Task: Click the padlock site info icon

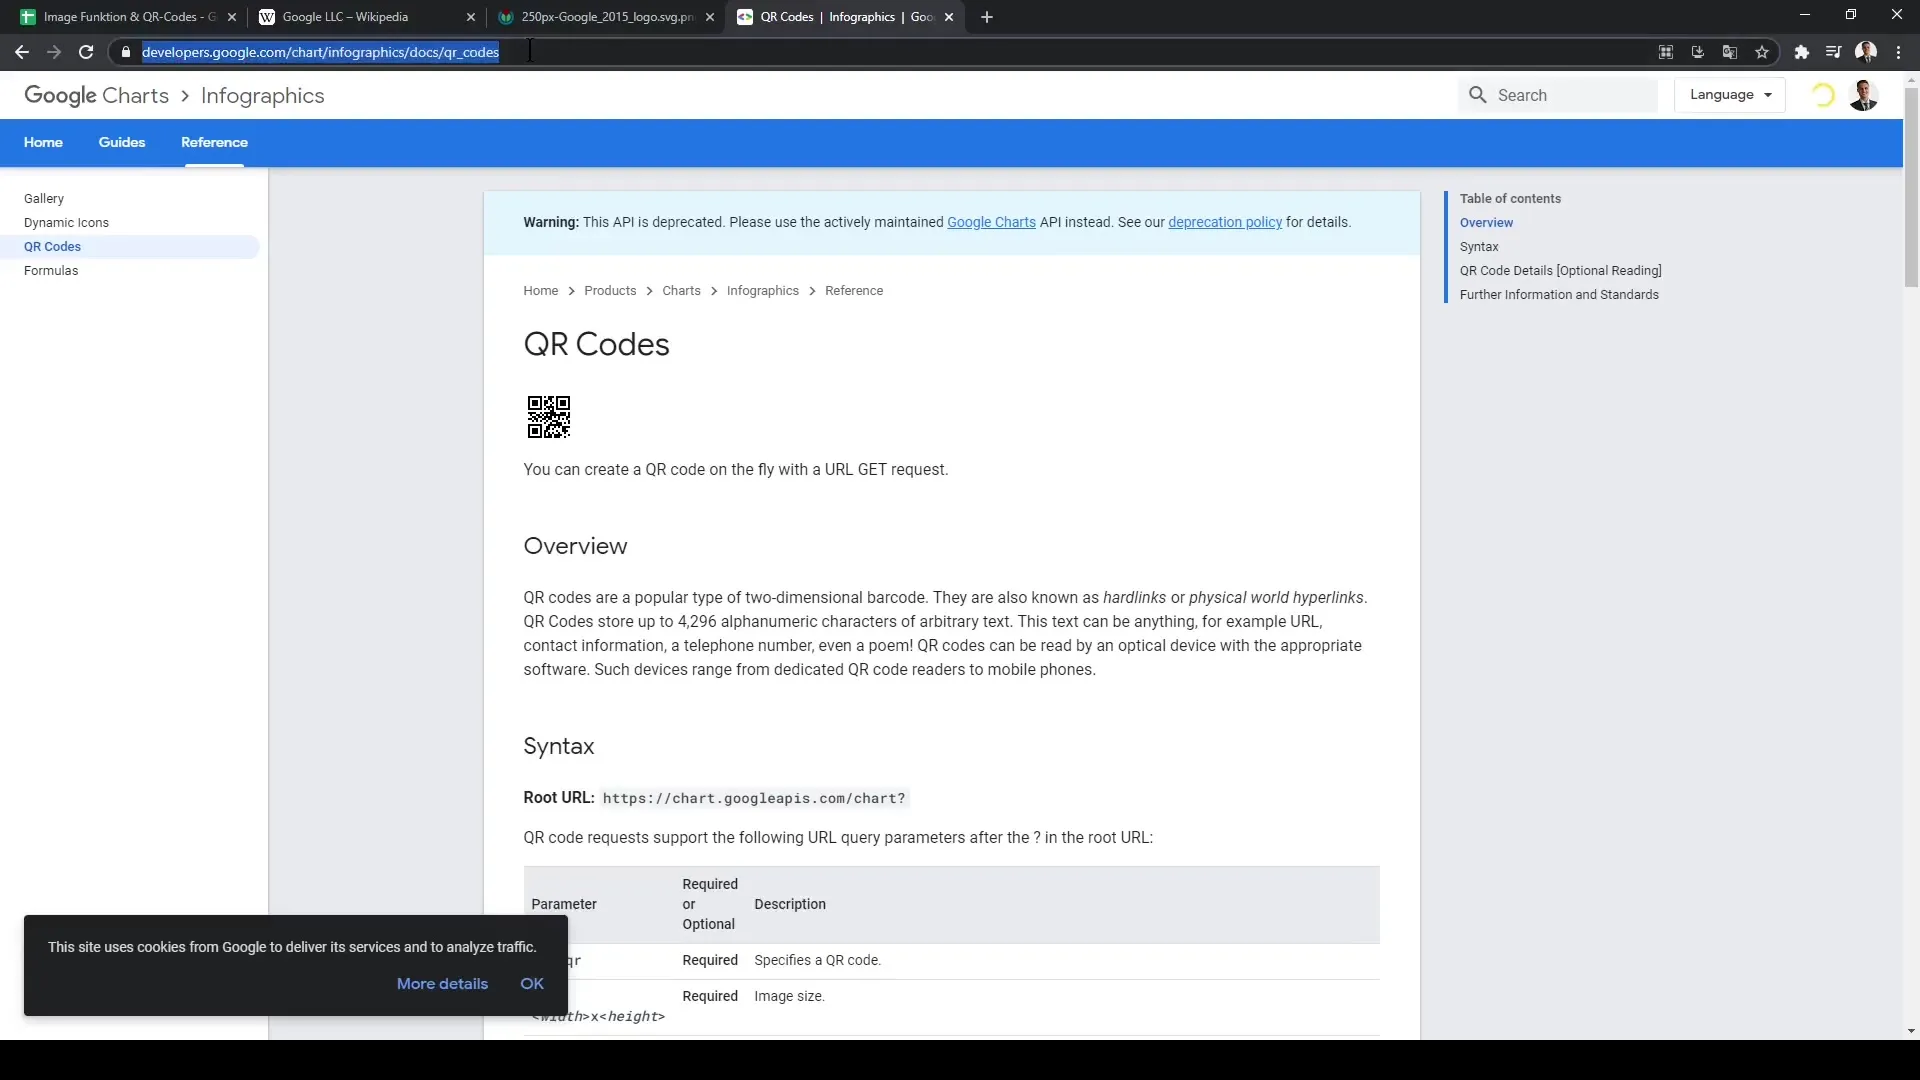Action: [x=125, y=52]
